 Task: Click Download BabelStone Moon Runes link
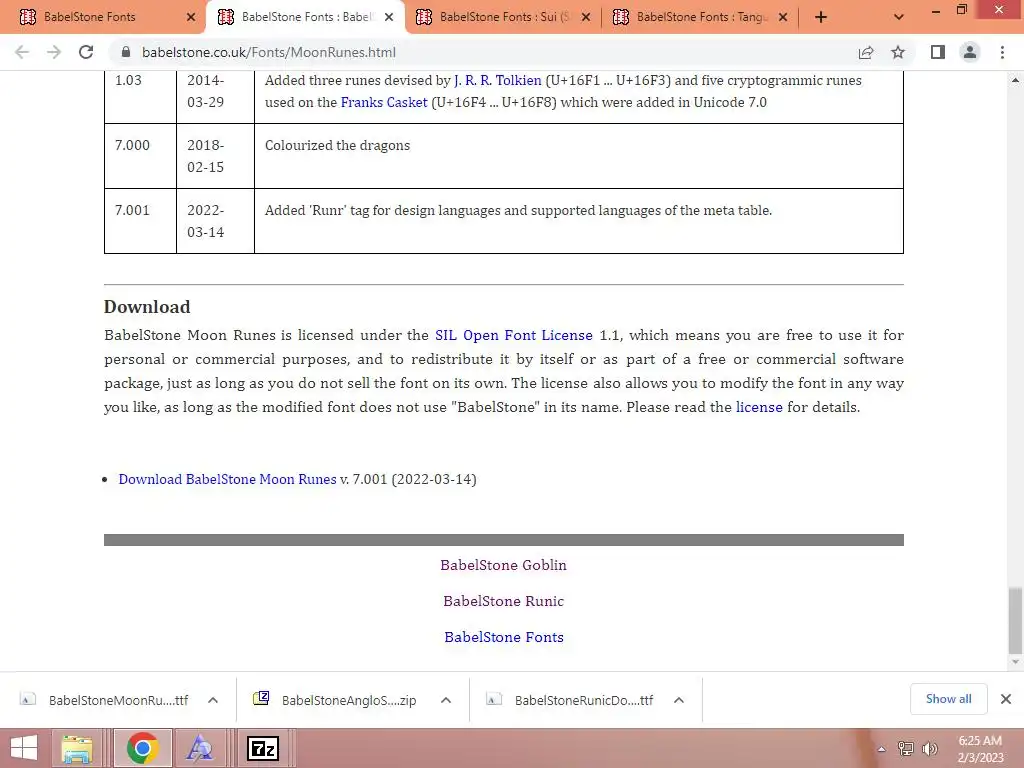pyautogui.click(x=227, y=479)
